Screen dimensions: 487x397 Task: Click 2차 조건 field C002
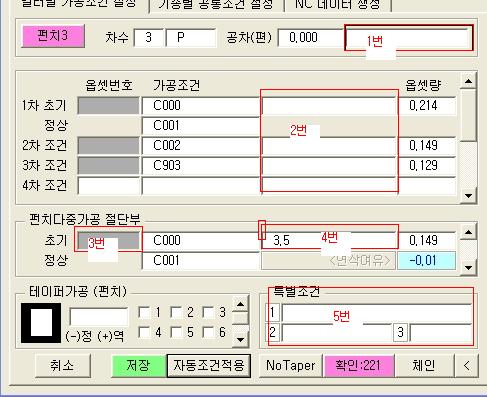[201, 145]
